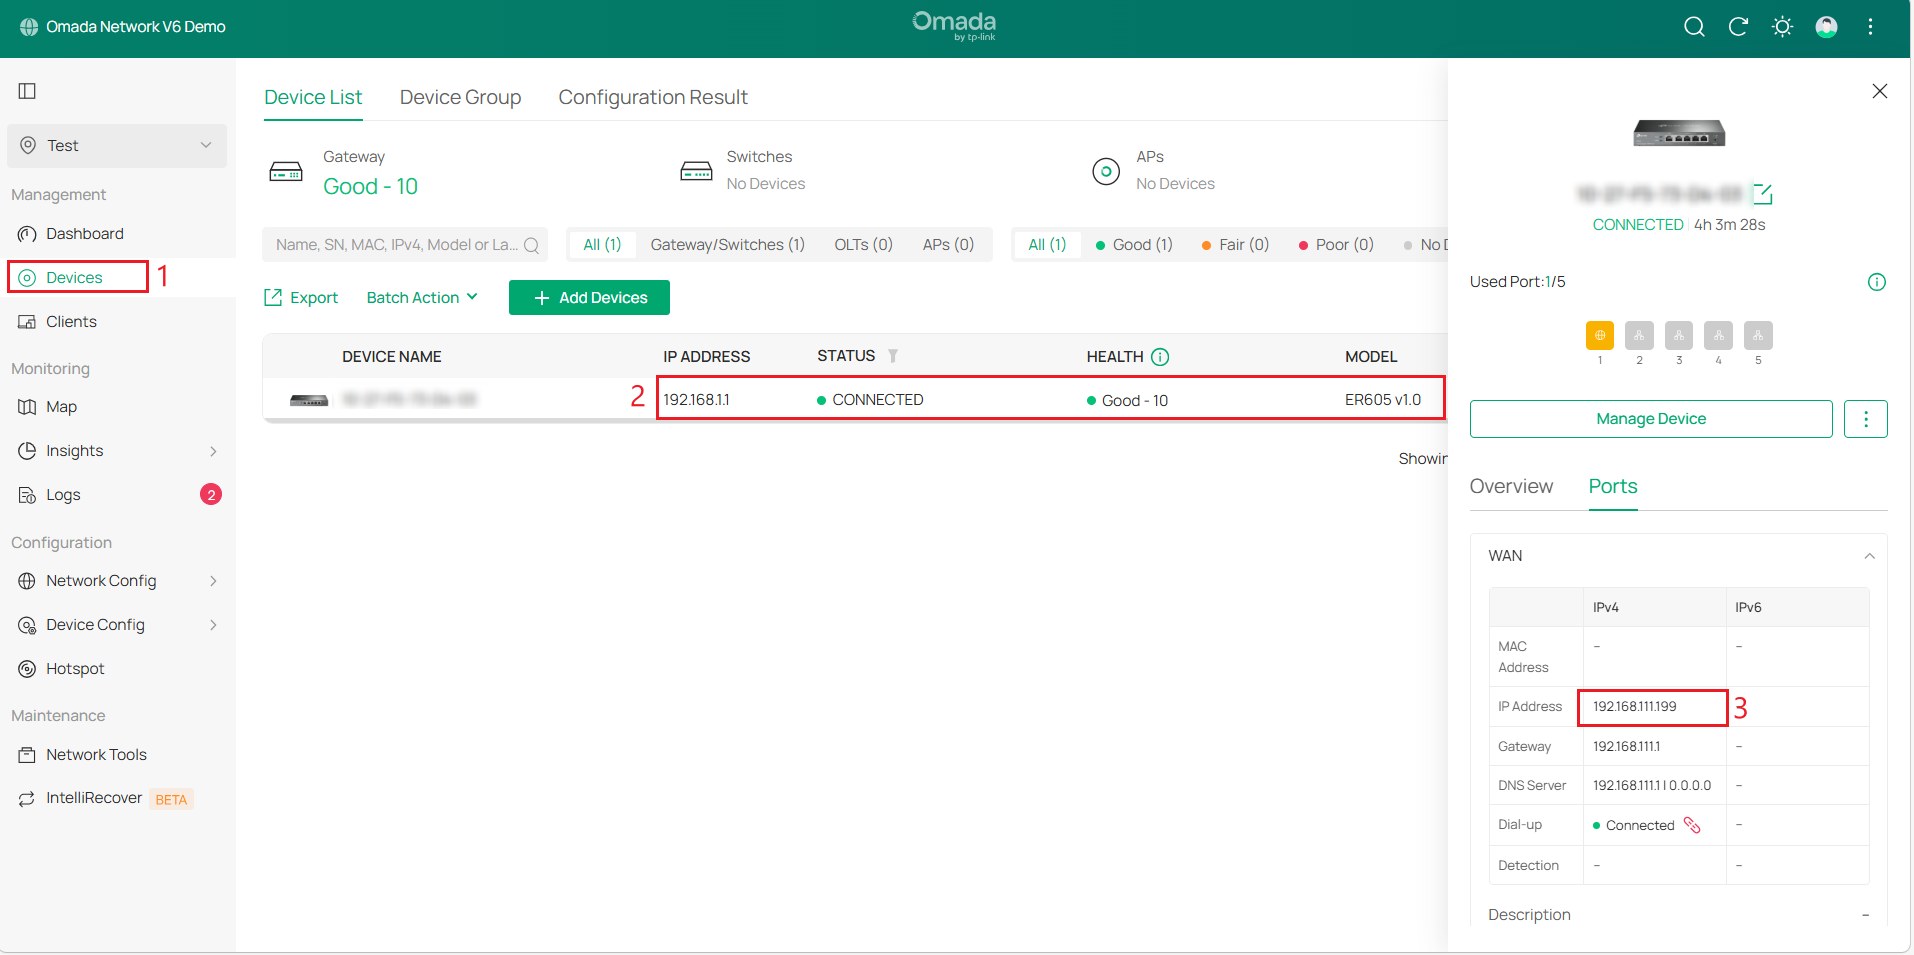This screenshot has width=1914, height=955.
Task: Filter device list by Gateway/Switches
Action: point(727,245)
